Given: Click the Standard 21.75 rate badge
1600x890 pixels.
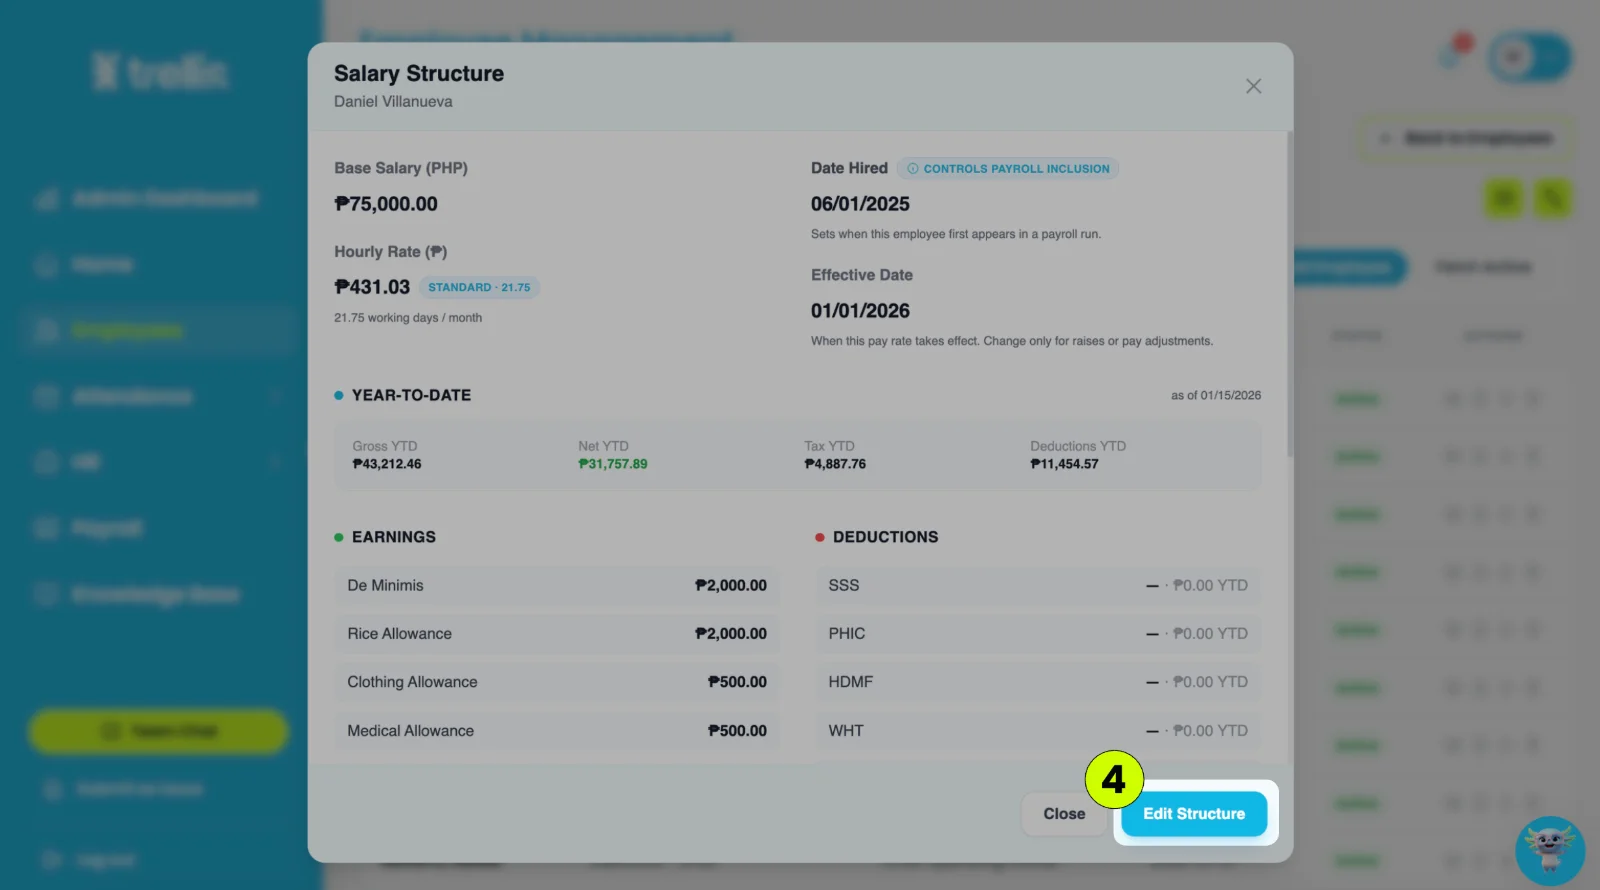Looking at the screenshot, I should (479, 287).
